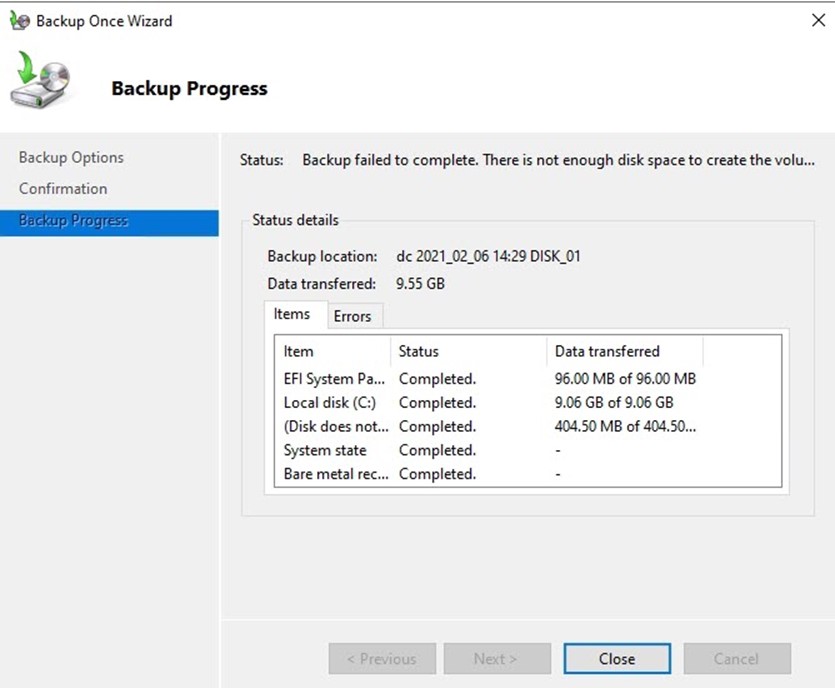Click the Previous button

[381, 659]
